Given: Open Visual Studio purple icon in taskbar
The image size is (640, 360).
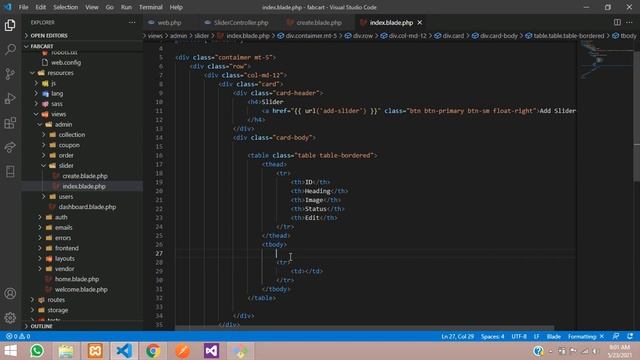Looking at the screenshot, I should [x=211, y=351].
